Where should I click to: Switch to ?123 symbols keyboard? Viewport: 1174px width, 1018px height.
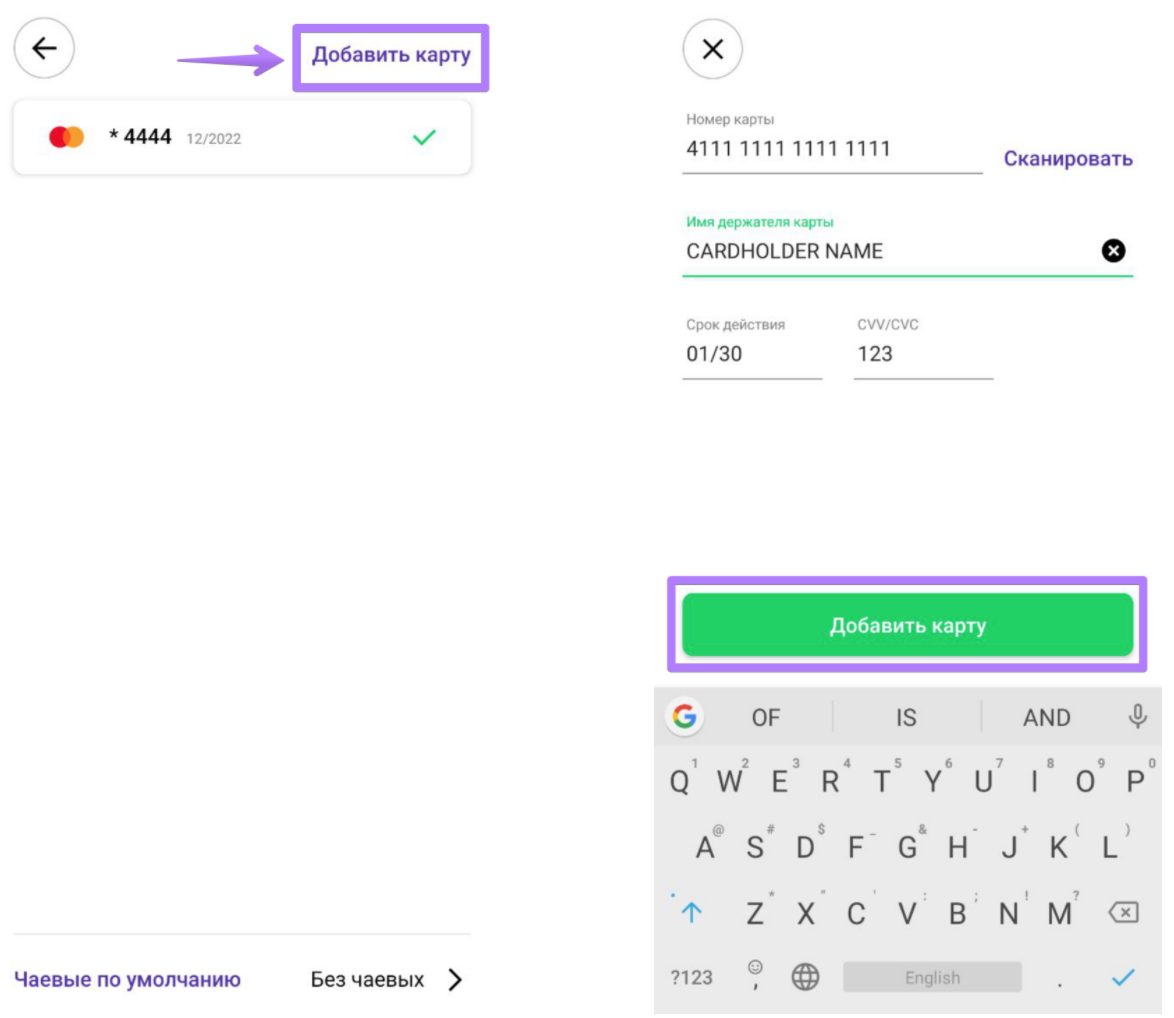point(691,977)
